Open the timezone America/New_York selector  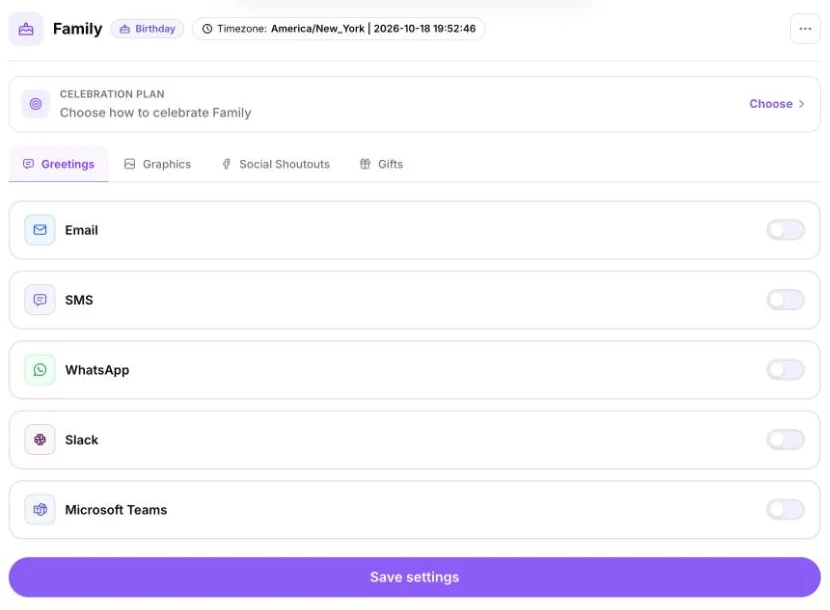[x=339, y=29]
